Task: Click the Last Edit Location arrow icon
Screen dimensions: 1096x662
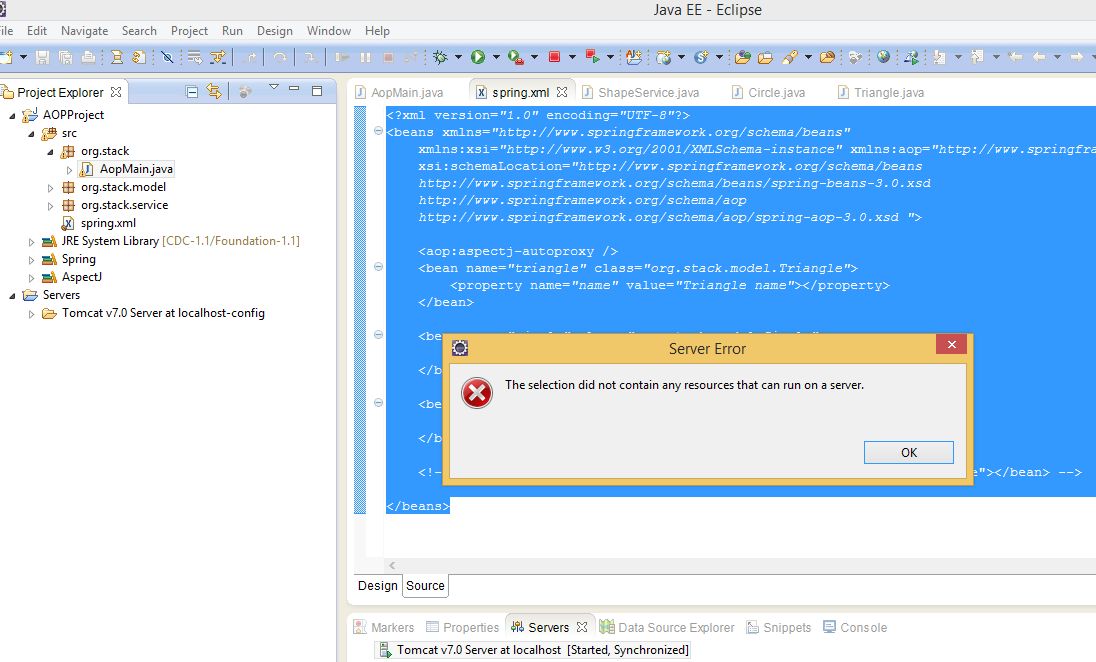Action: pyautogui.click(x=1016, y=57)
